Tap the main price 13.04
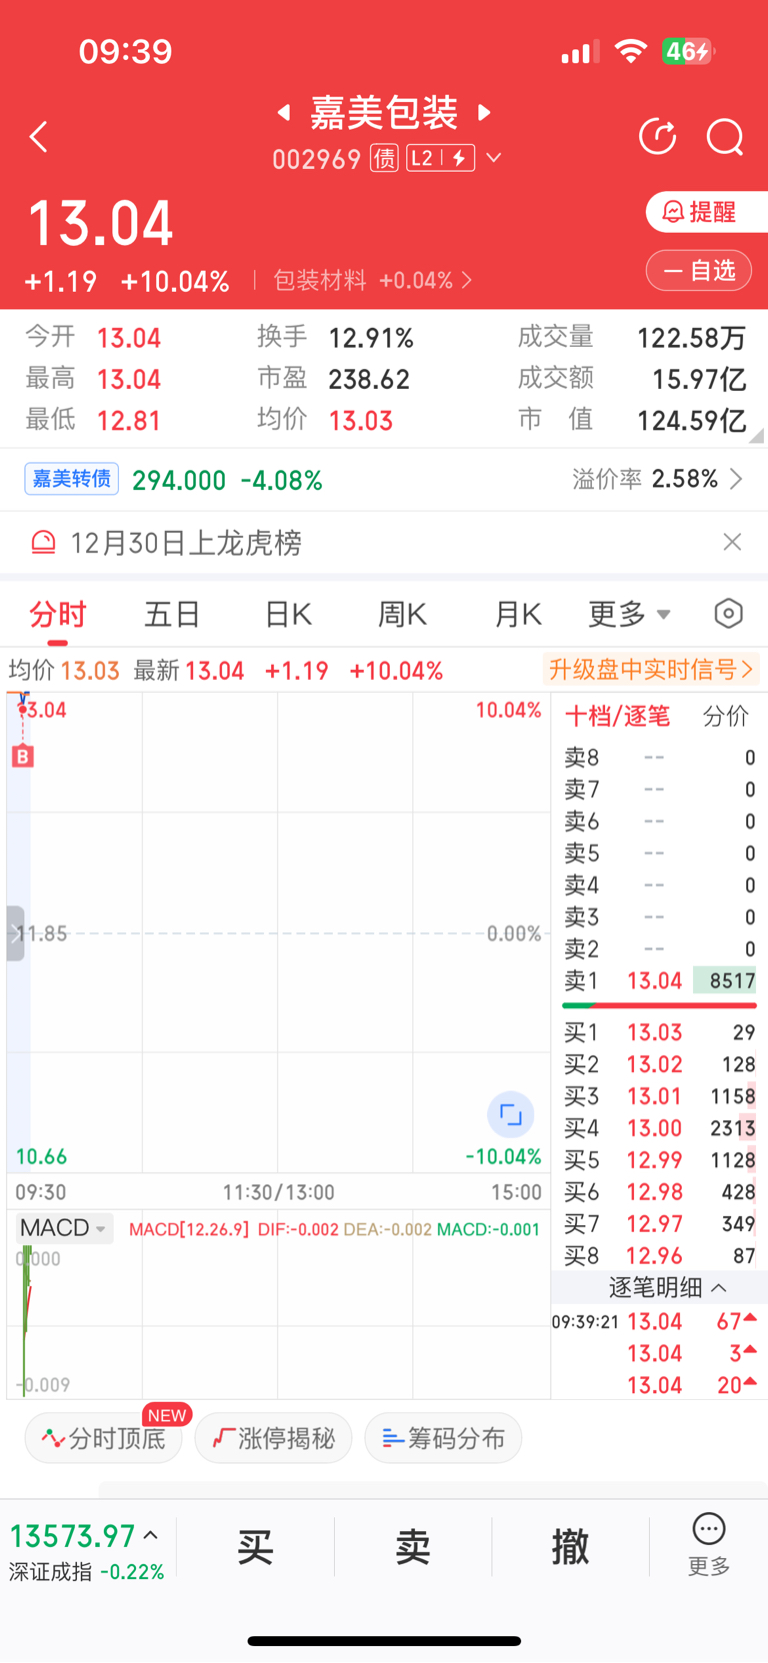The width and height of the screenshot is (768, 1663). coord(101,223)
